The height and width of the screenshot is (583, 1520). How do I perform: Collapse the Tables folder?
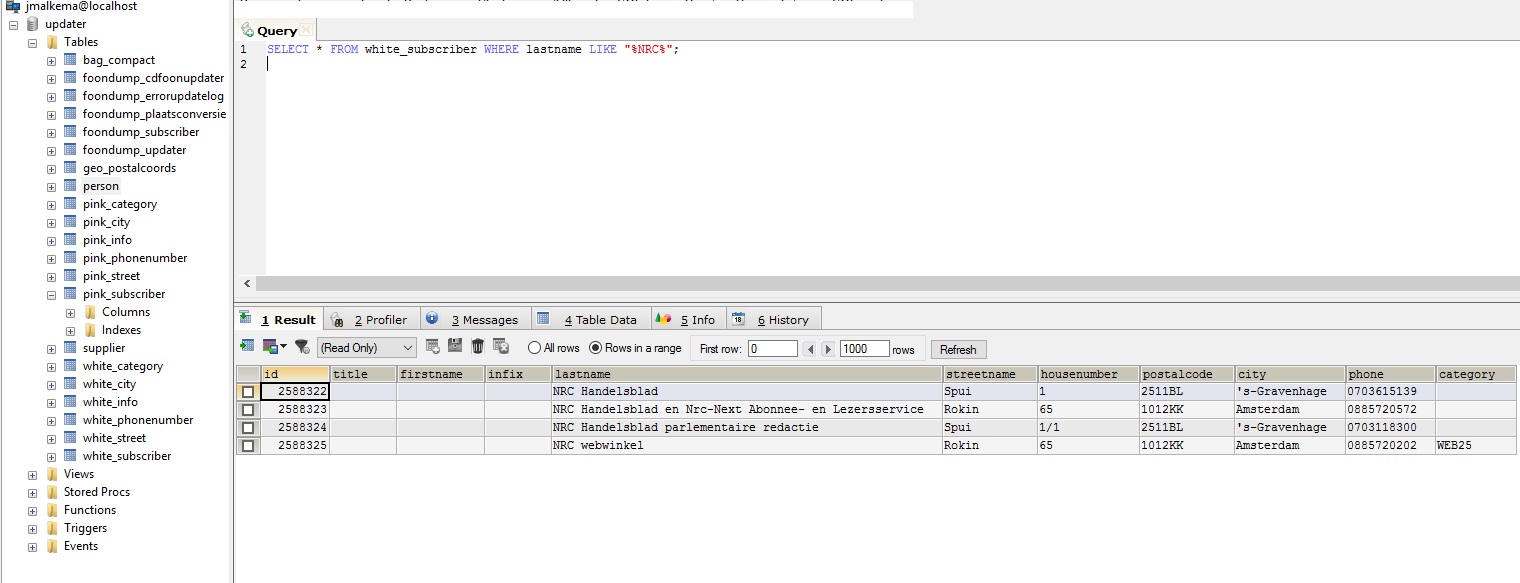[32, 42]
